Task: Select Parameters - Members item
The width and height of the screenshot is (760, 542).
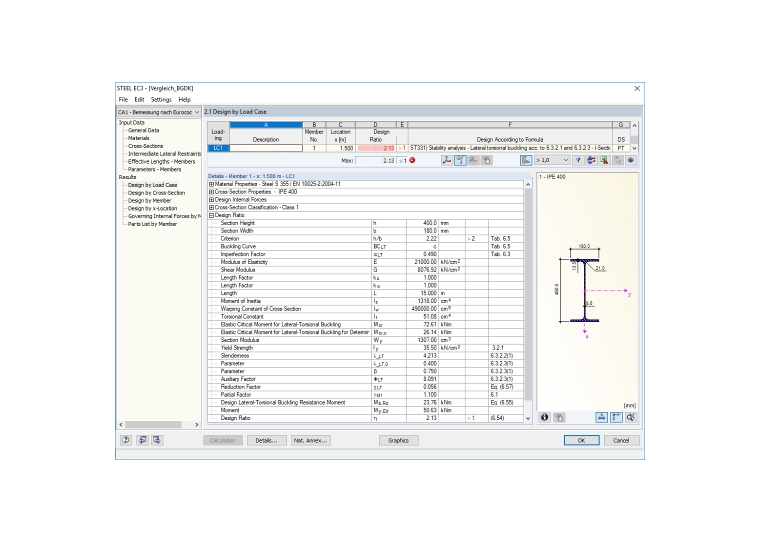Action: coord(155,169)
